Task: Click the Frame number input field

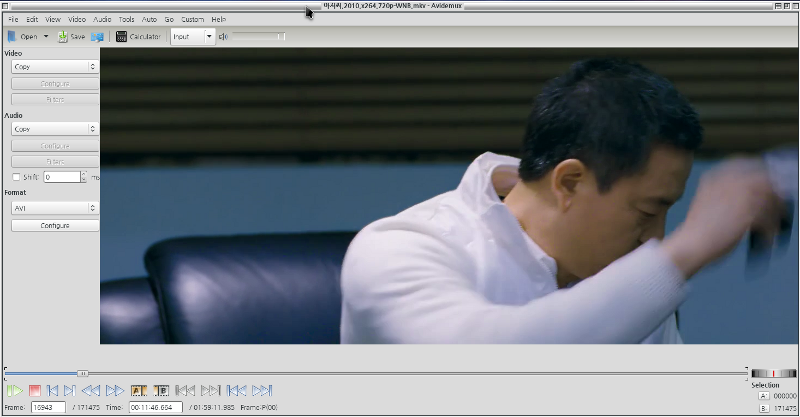Action: (x=48, y=407)
